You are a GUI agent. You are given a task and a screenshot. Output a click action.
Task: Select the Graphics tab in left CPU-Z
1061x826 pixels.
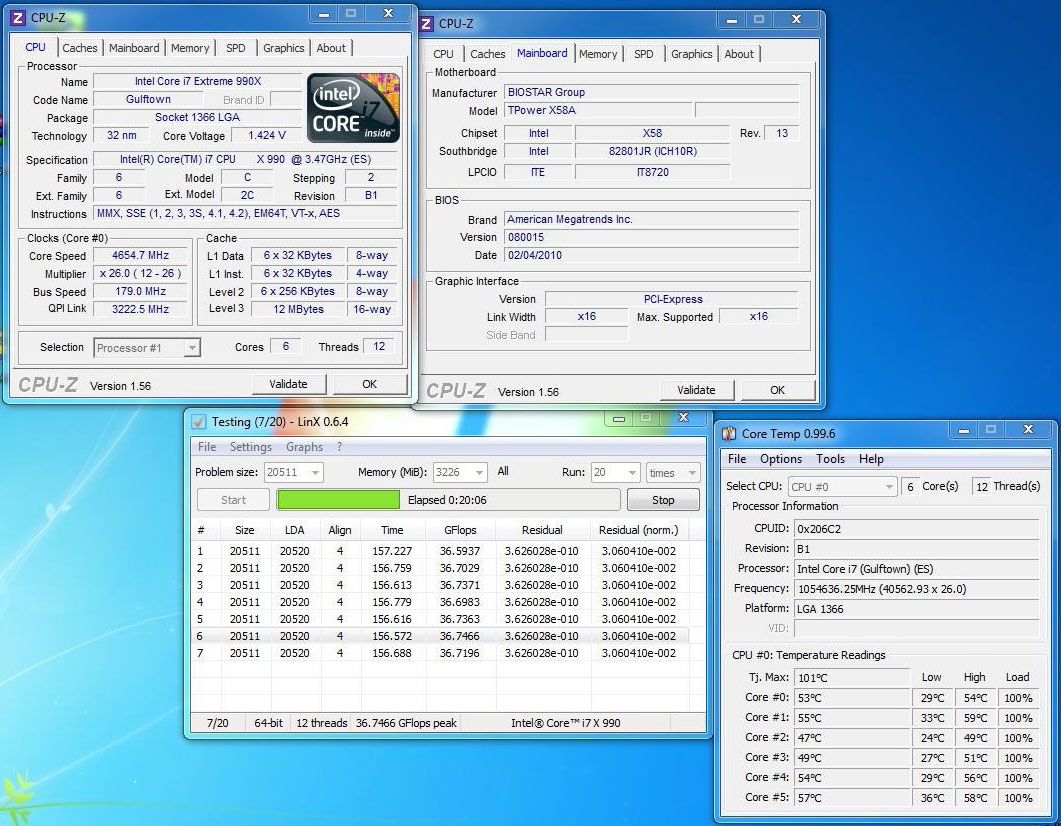(284, 48)
